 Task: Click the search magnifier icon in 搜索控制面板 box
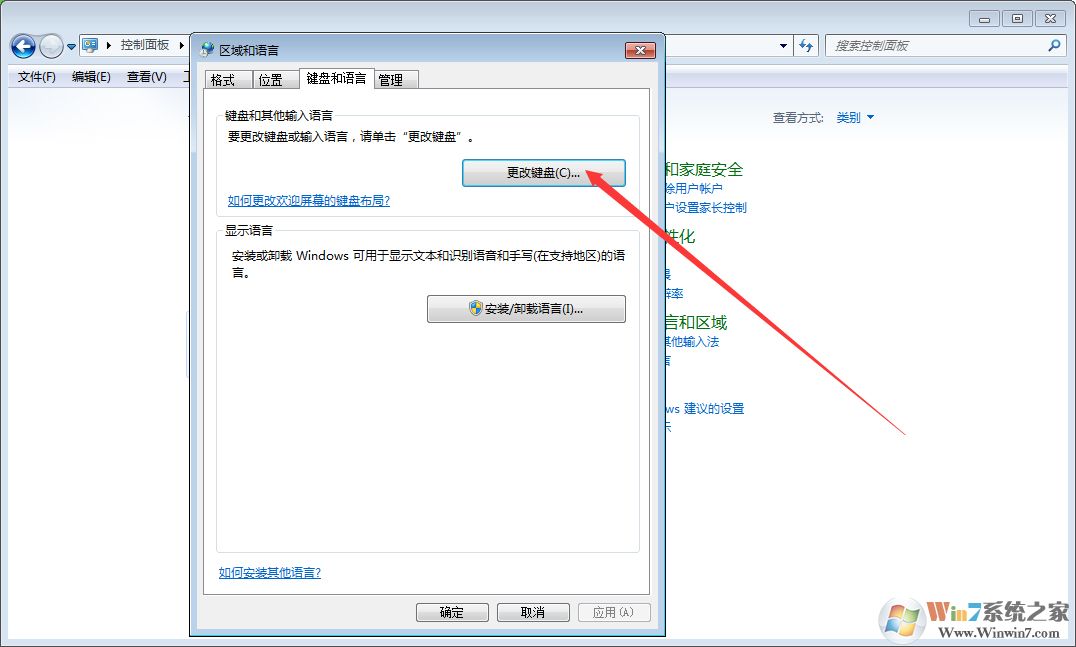(1054, 45)
